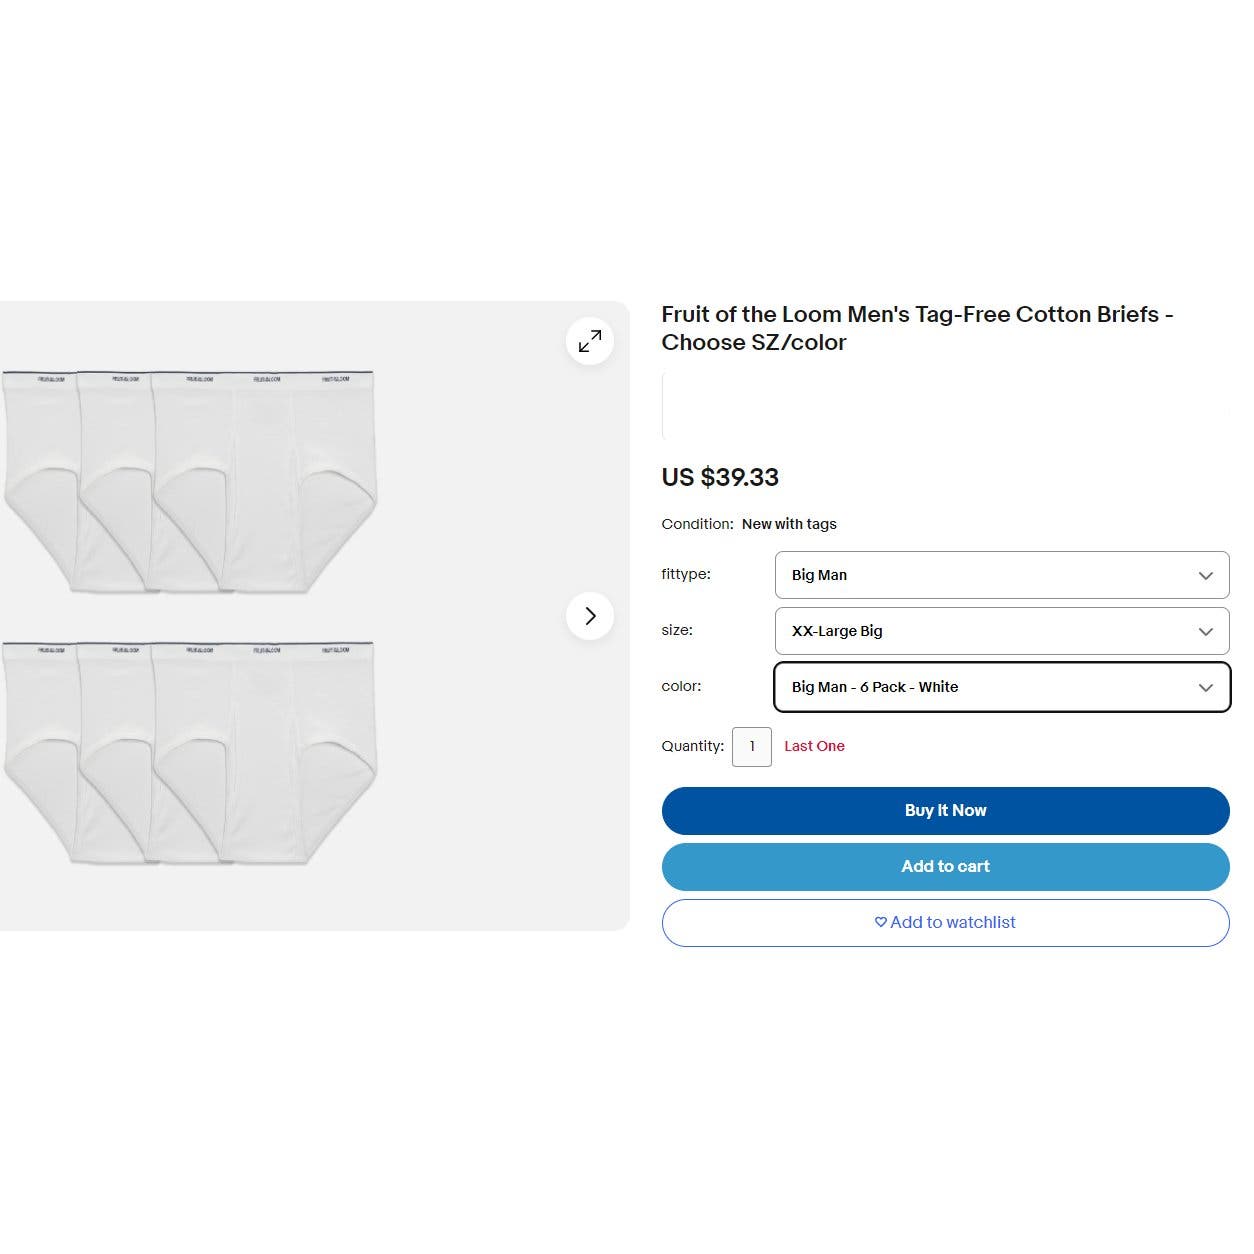Select the Add to watchlist text
Image resolution: width=1254 pixels, height=1254 pixels.
952,922
